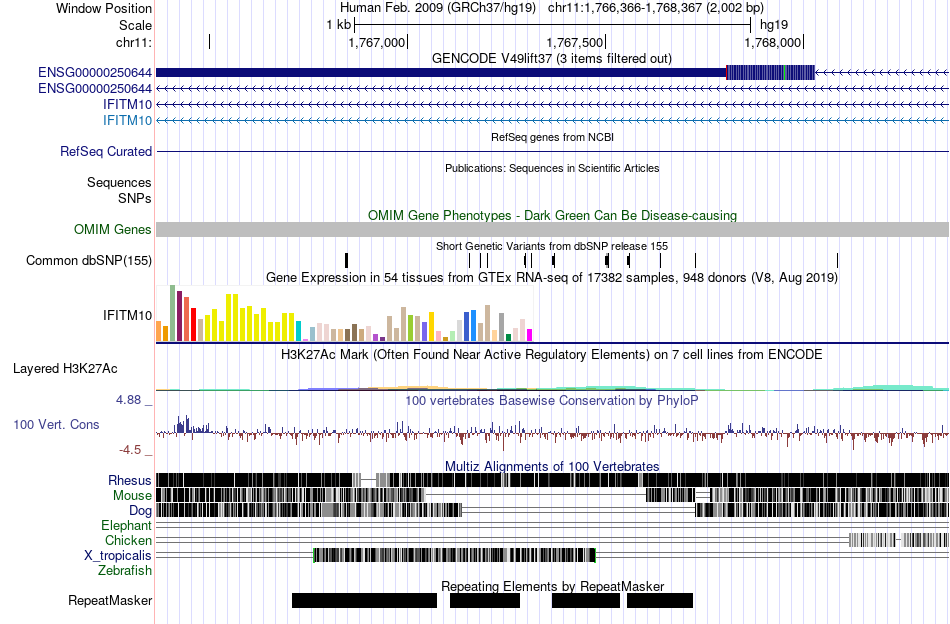Click the '100 Vert. Cons' track label
The width and height of the screenshot is (950, 624).
click(x=56, y=425)
